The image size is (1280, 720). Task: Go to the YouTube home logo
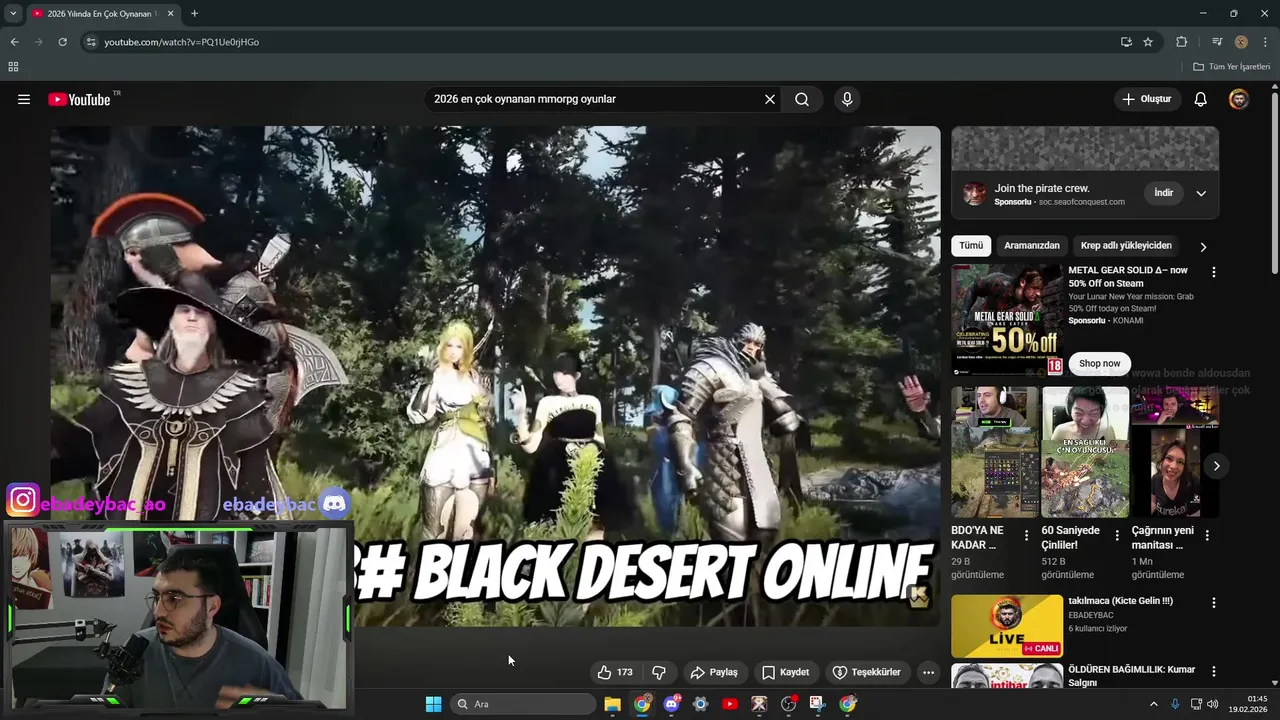79,99
